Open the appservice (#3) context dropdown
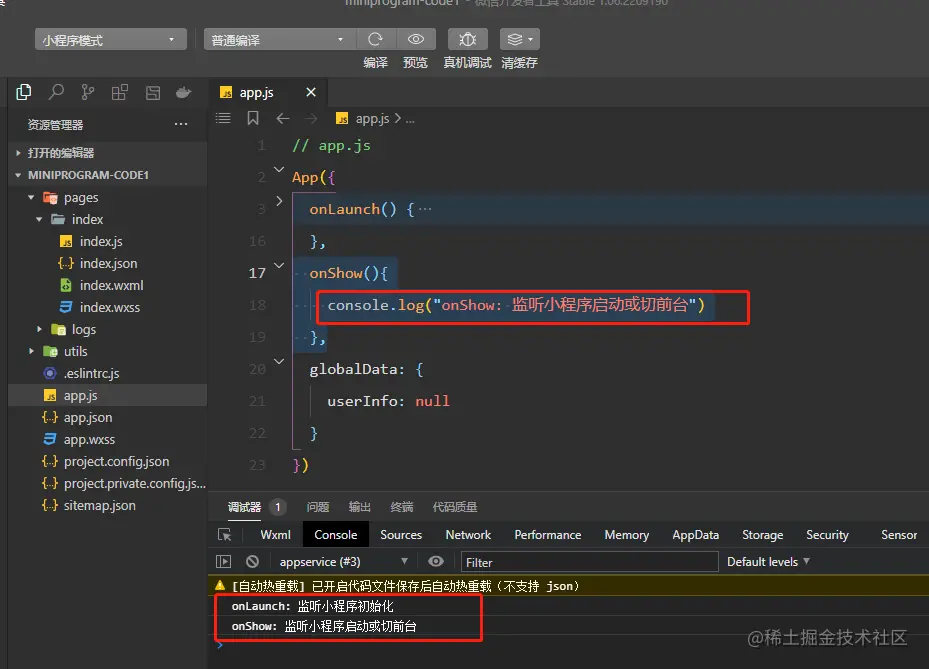 pyautogui.click(x=344, y=561)
